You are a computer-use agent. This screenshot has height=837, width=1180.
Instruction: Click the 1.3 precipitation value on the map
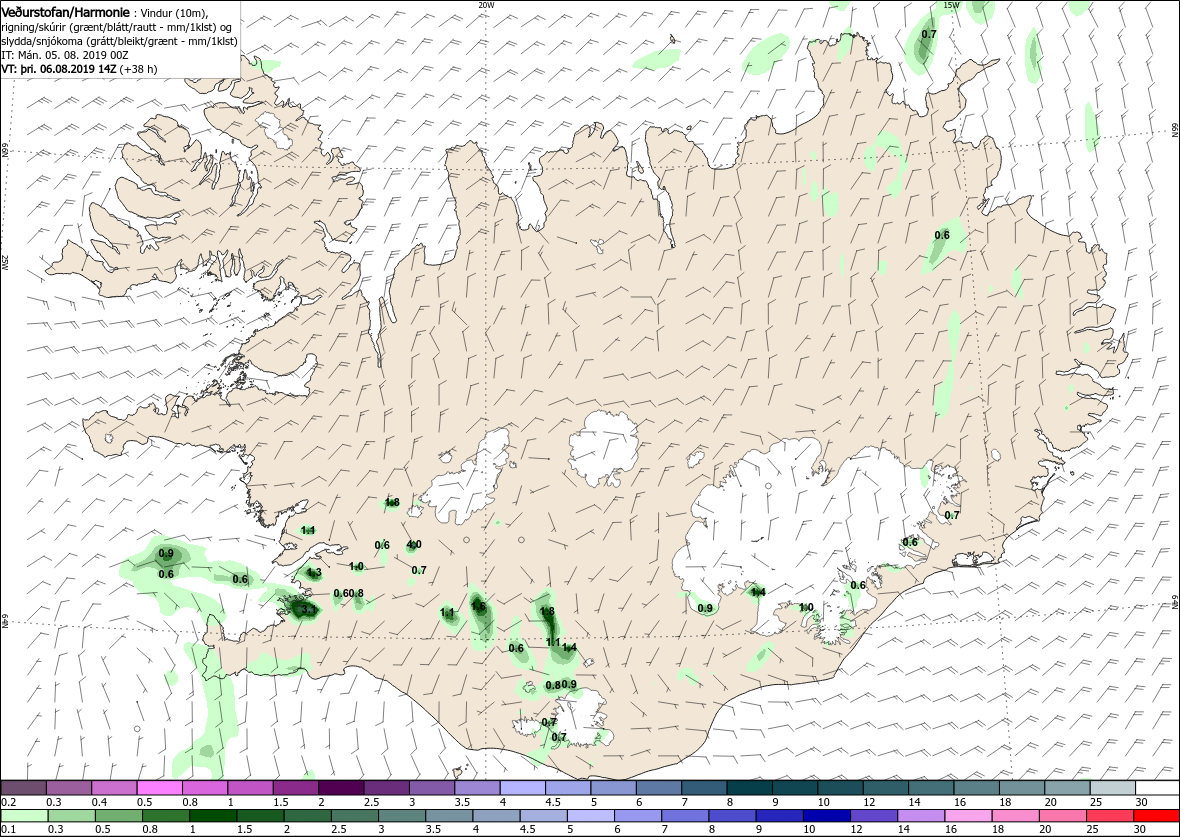coord(315,572)
